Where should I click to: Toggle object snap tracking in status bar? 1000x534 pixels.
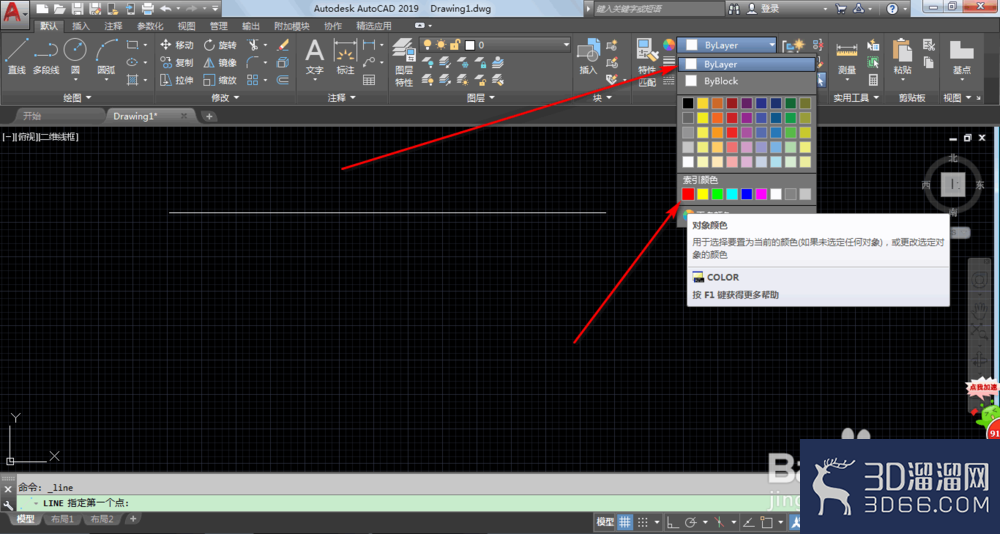click(x=749, y=522)
